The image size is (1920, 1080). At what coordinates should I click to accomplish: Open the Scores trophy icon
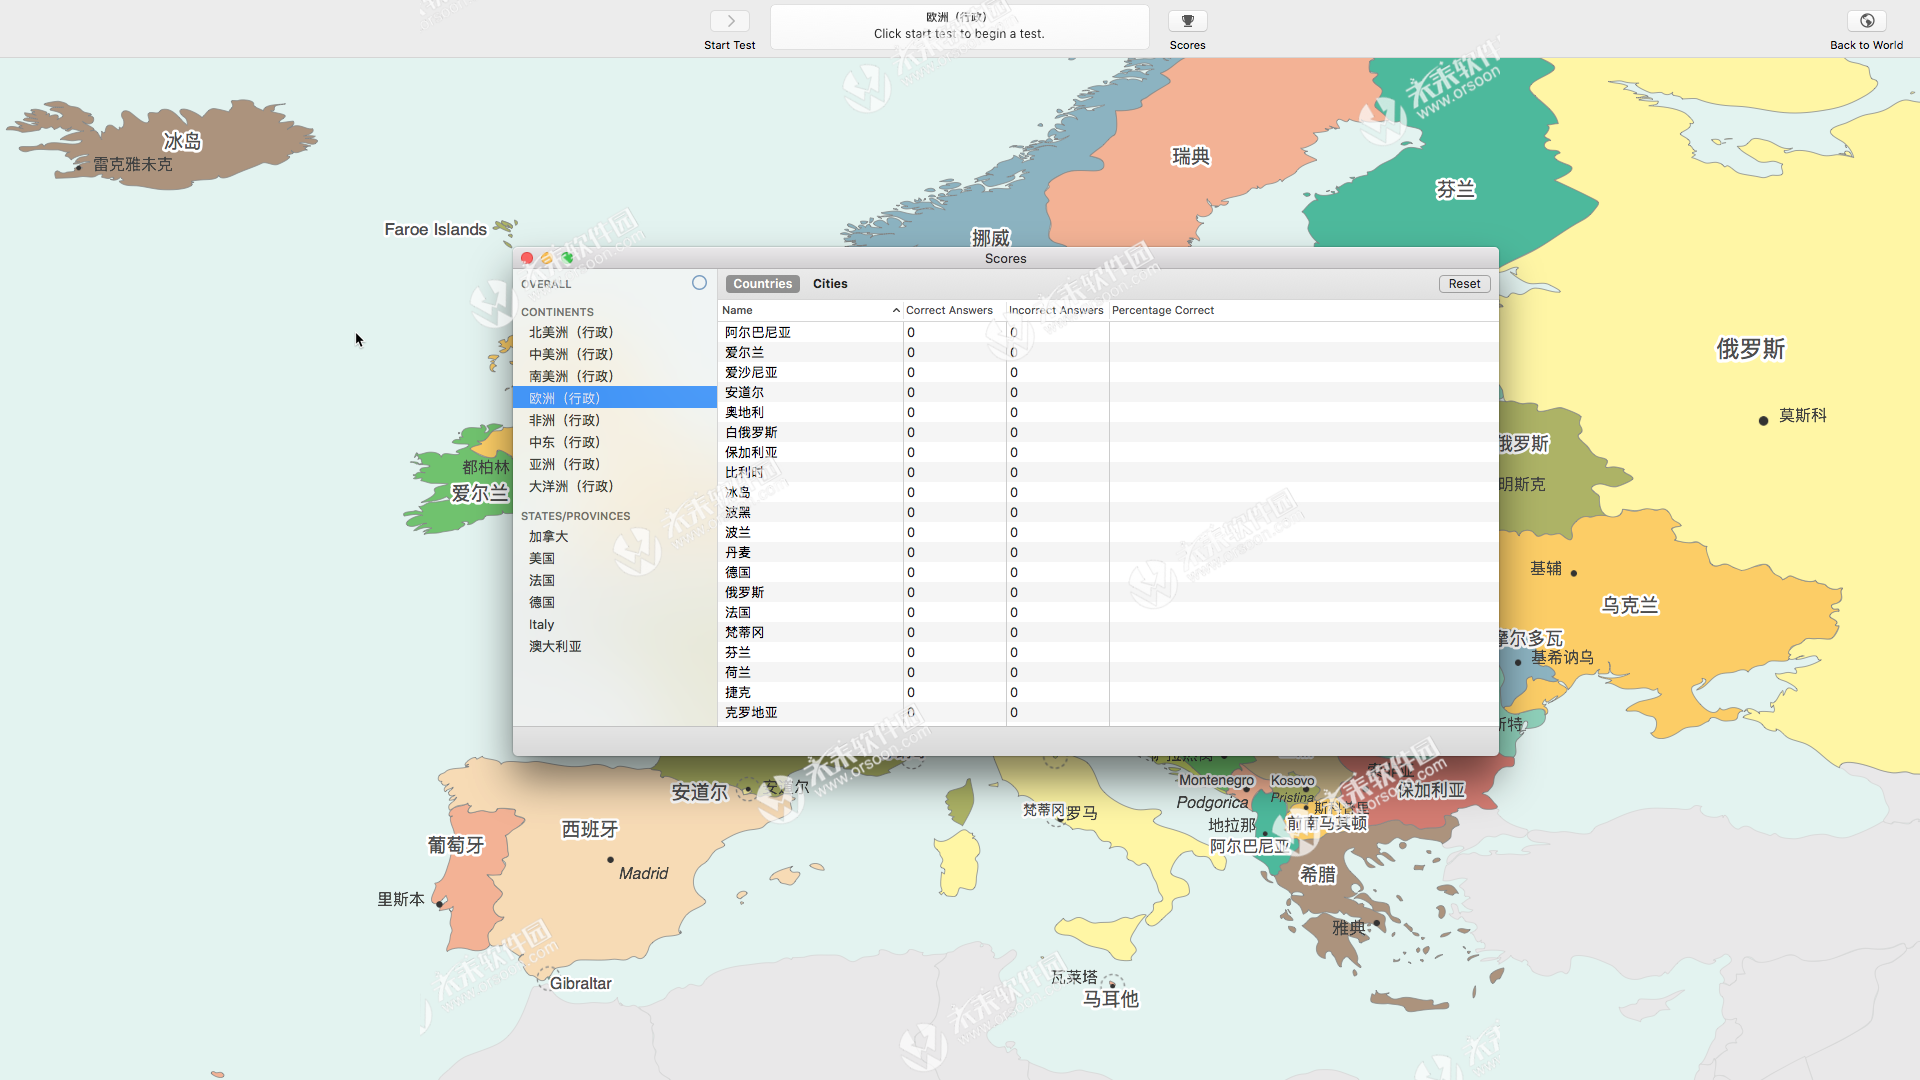pyautogui.click(x=1187, y=21)
